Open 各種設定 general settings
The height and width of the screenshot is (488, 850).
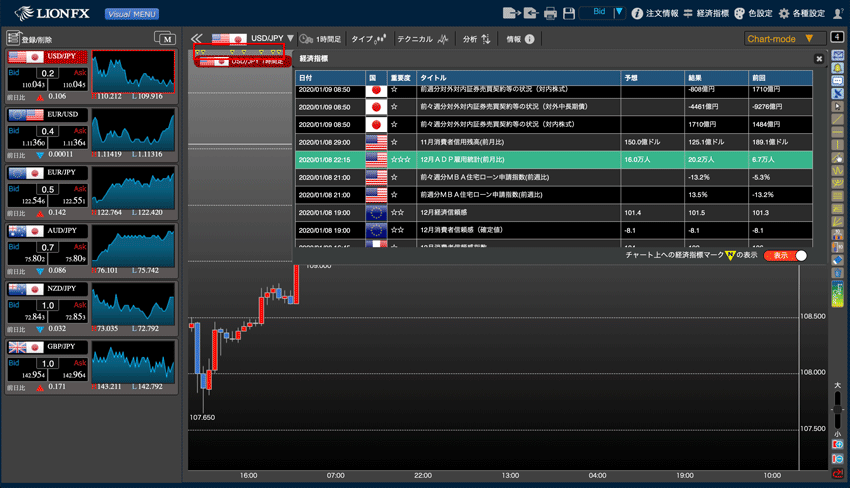coord(802,14)
